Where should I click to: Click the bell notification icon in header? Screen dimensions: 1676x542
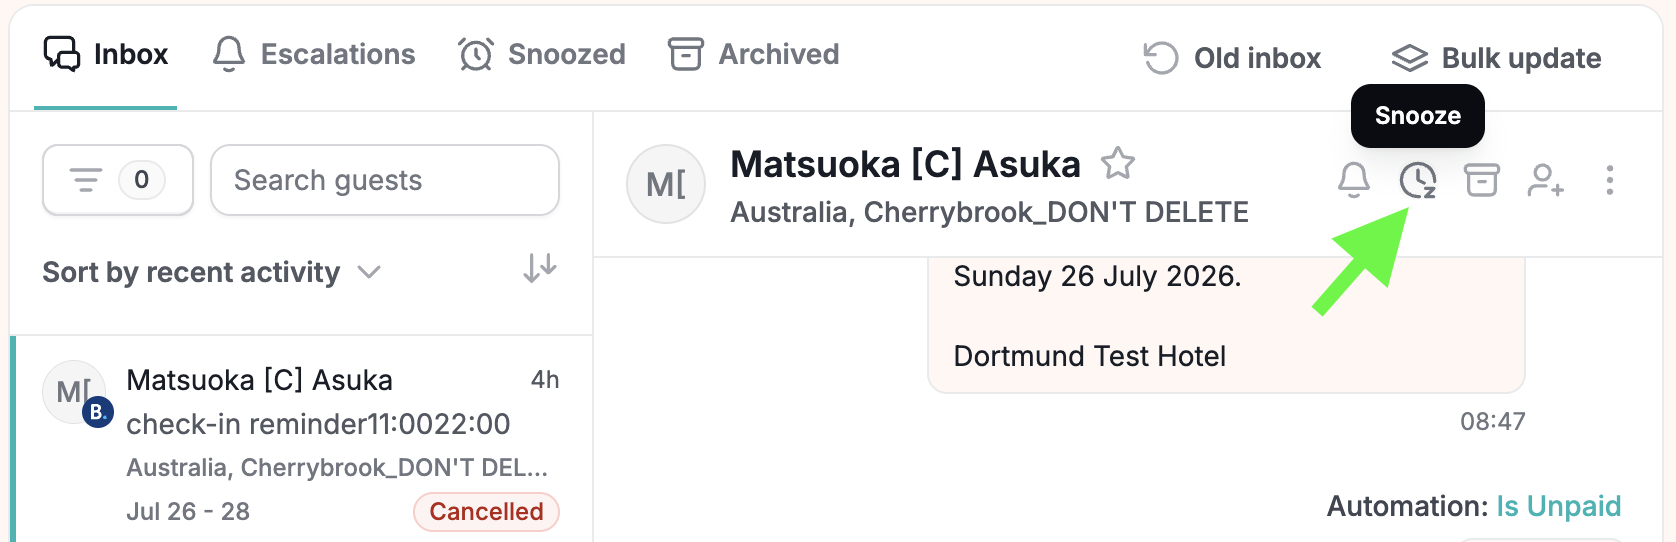click(x=1353, y=180)
